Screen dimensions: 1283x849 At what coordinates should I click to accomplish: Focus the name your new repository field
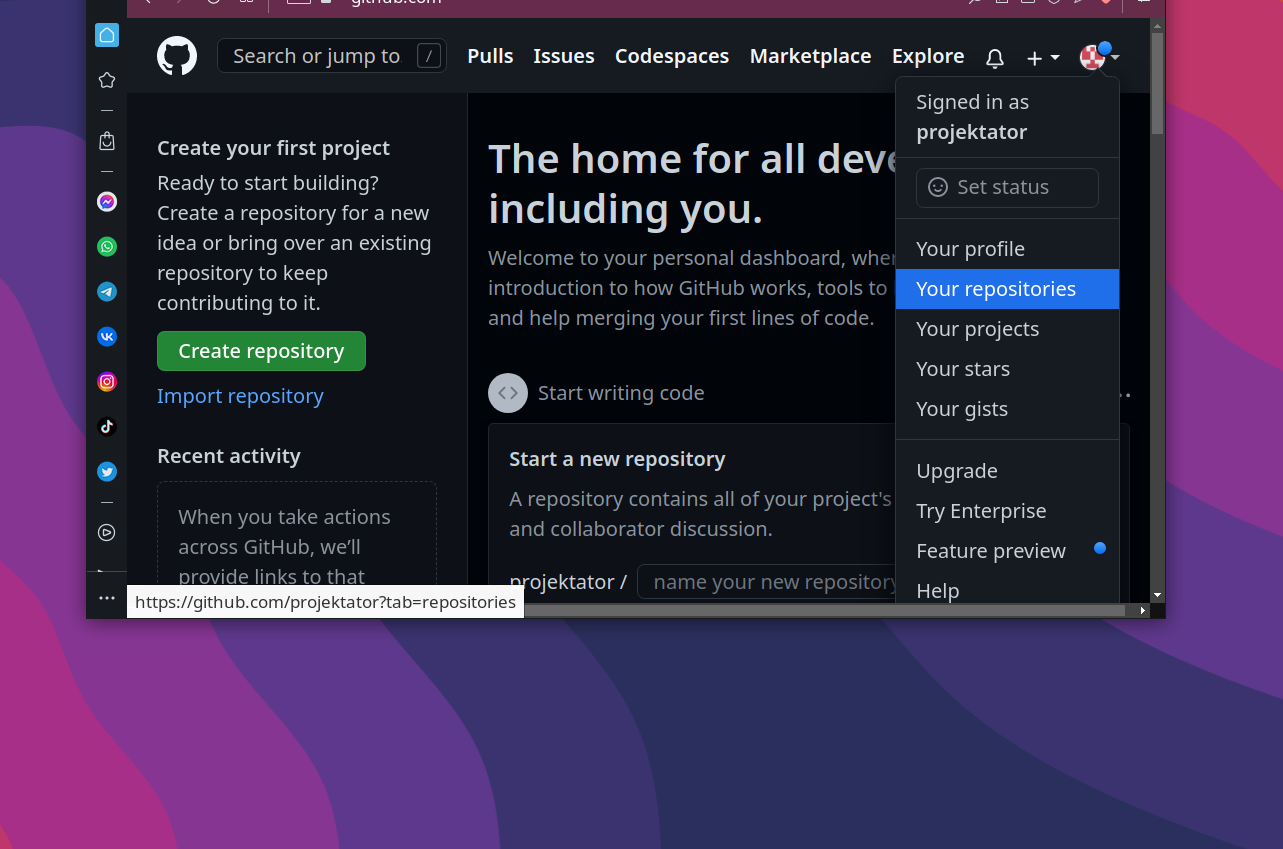click(767, 582)
